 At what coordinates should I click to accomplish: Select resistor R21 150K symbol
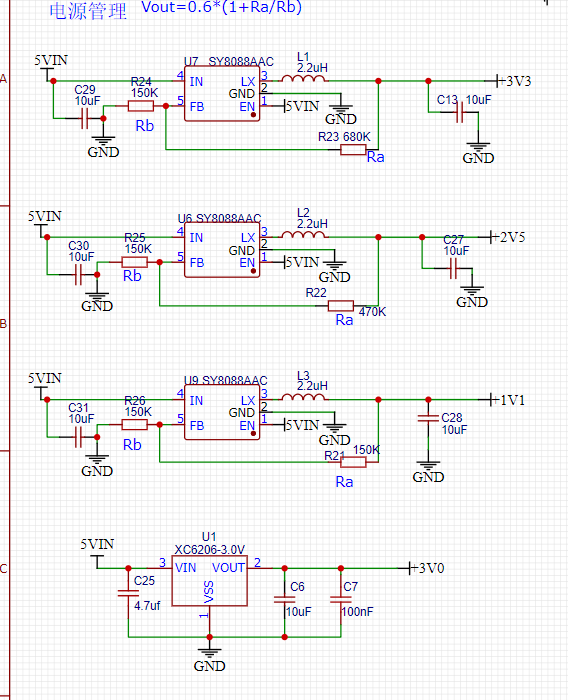353,462
